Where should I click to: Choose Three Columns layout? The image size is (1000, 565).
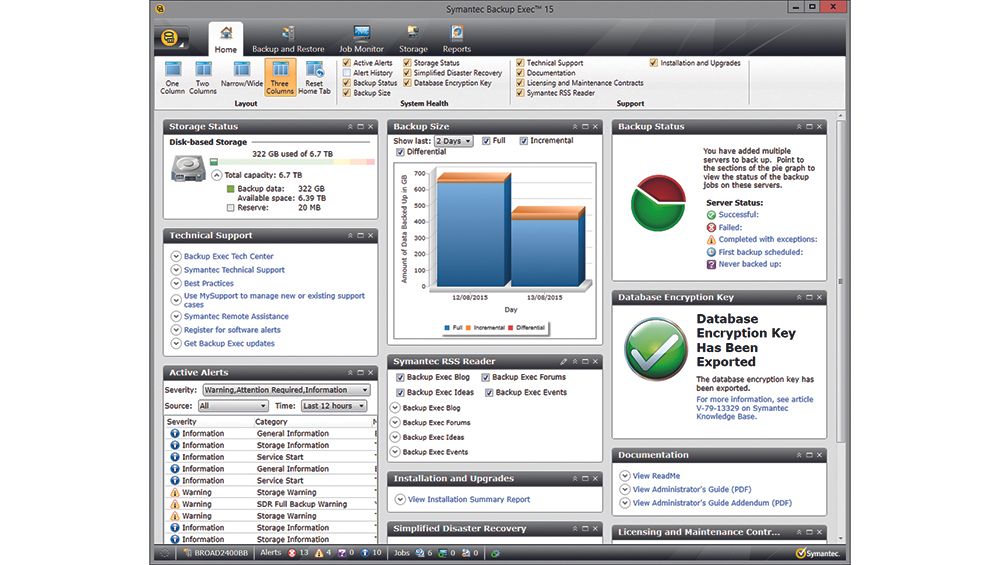(x=280, y=78)
